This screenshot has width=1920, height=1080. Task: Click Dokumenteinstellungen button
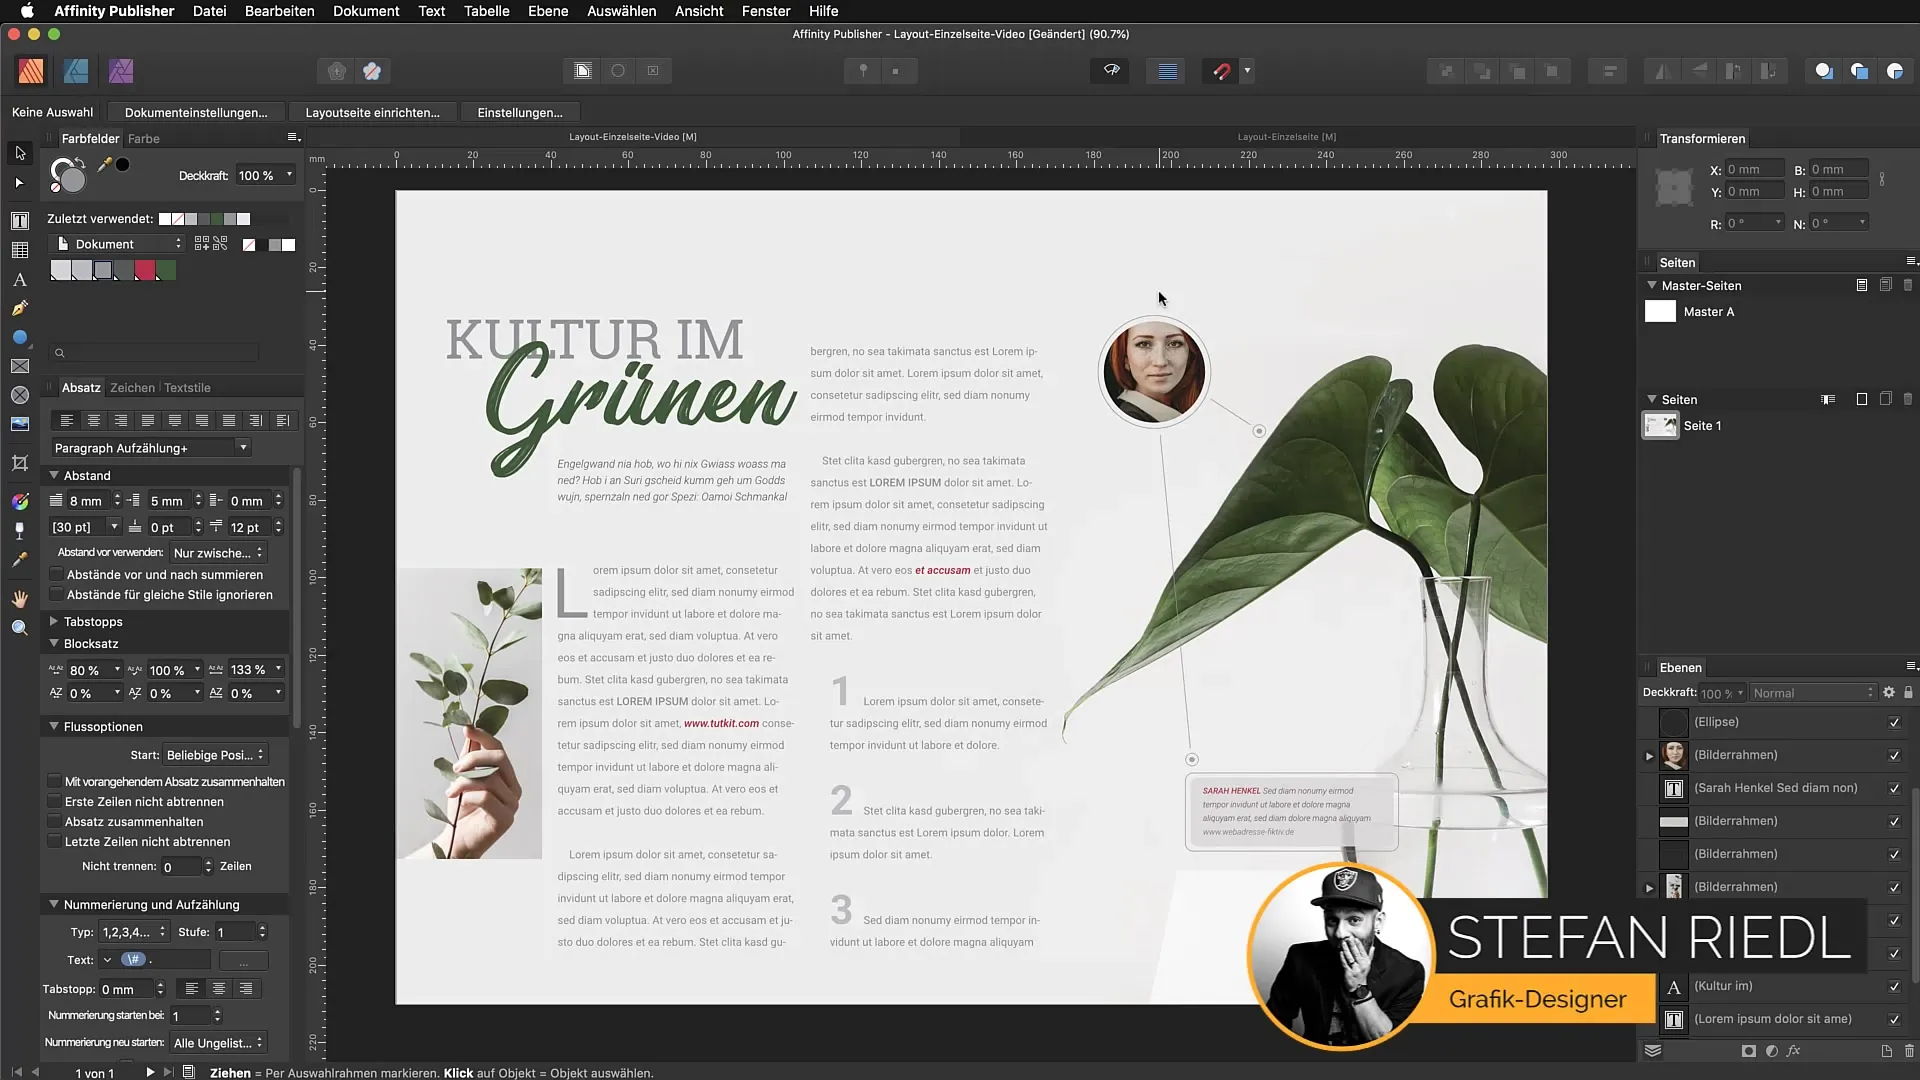point(196,113)
